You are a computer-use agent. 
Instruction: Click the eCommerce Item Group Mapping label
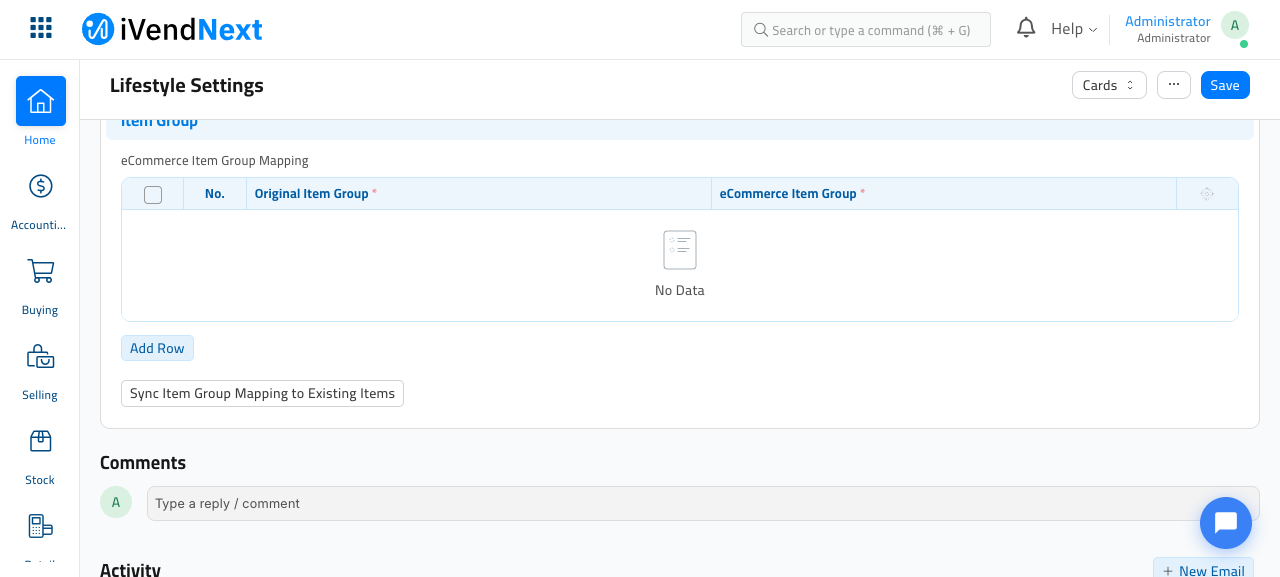[215, 160]
